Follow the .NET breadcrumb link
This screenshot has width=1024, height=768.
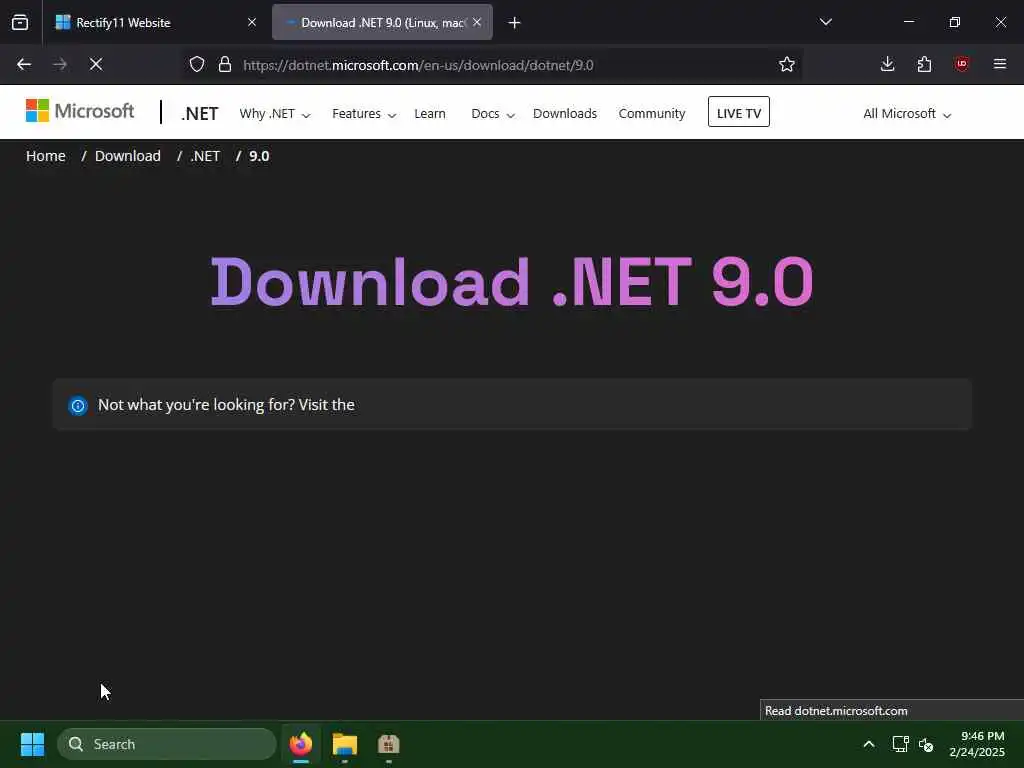[205, 156]
